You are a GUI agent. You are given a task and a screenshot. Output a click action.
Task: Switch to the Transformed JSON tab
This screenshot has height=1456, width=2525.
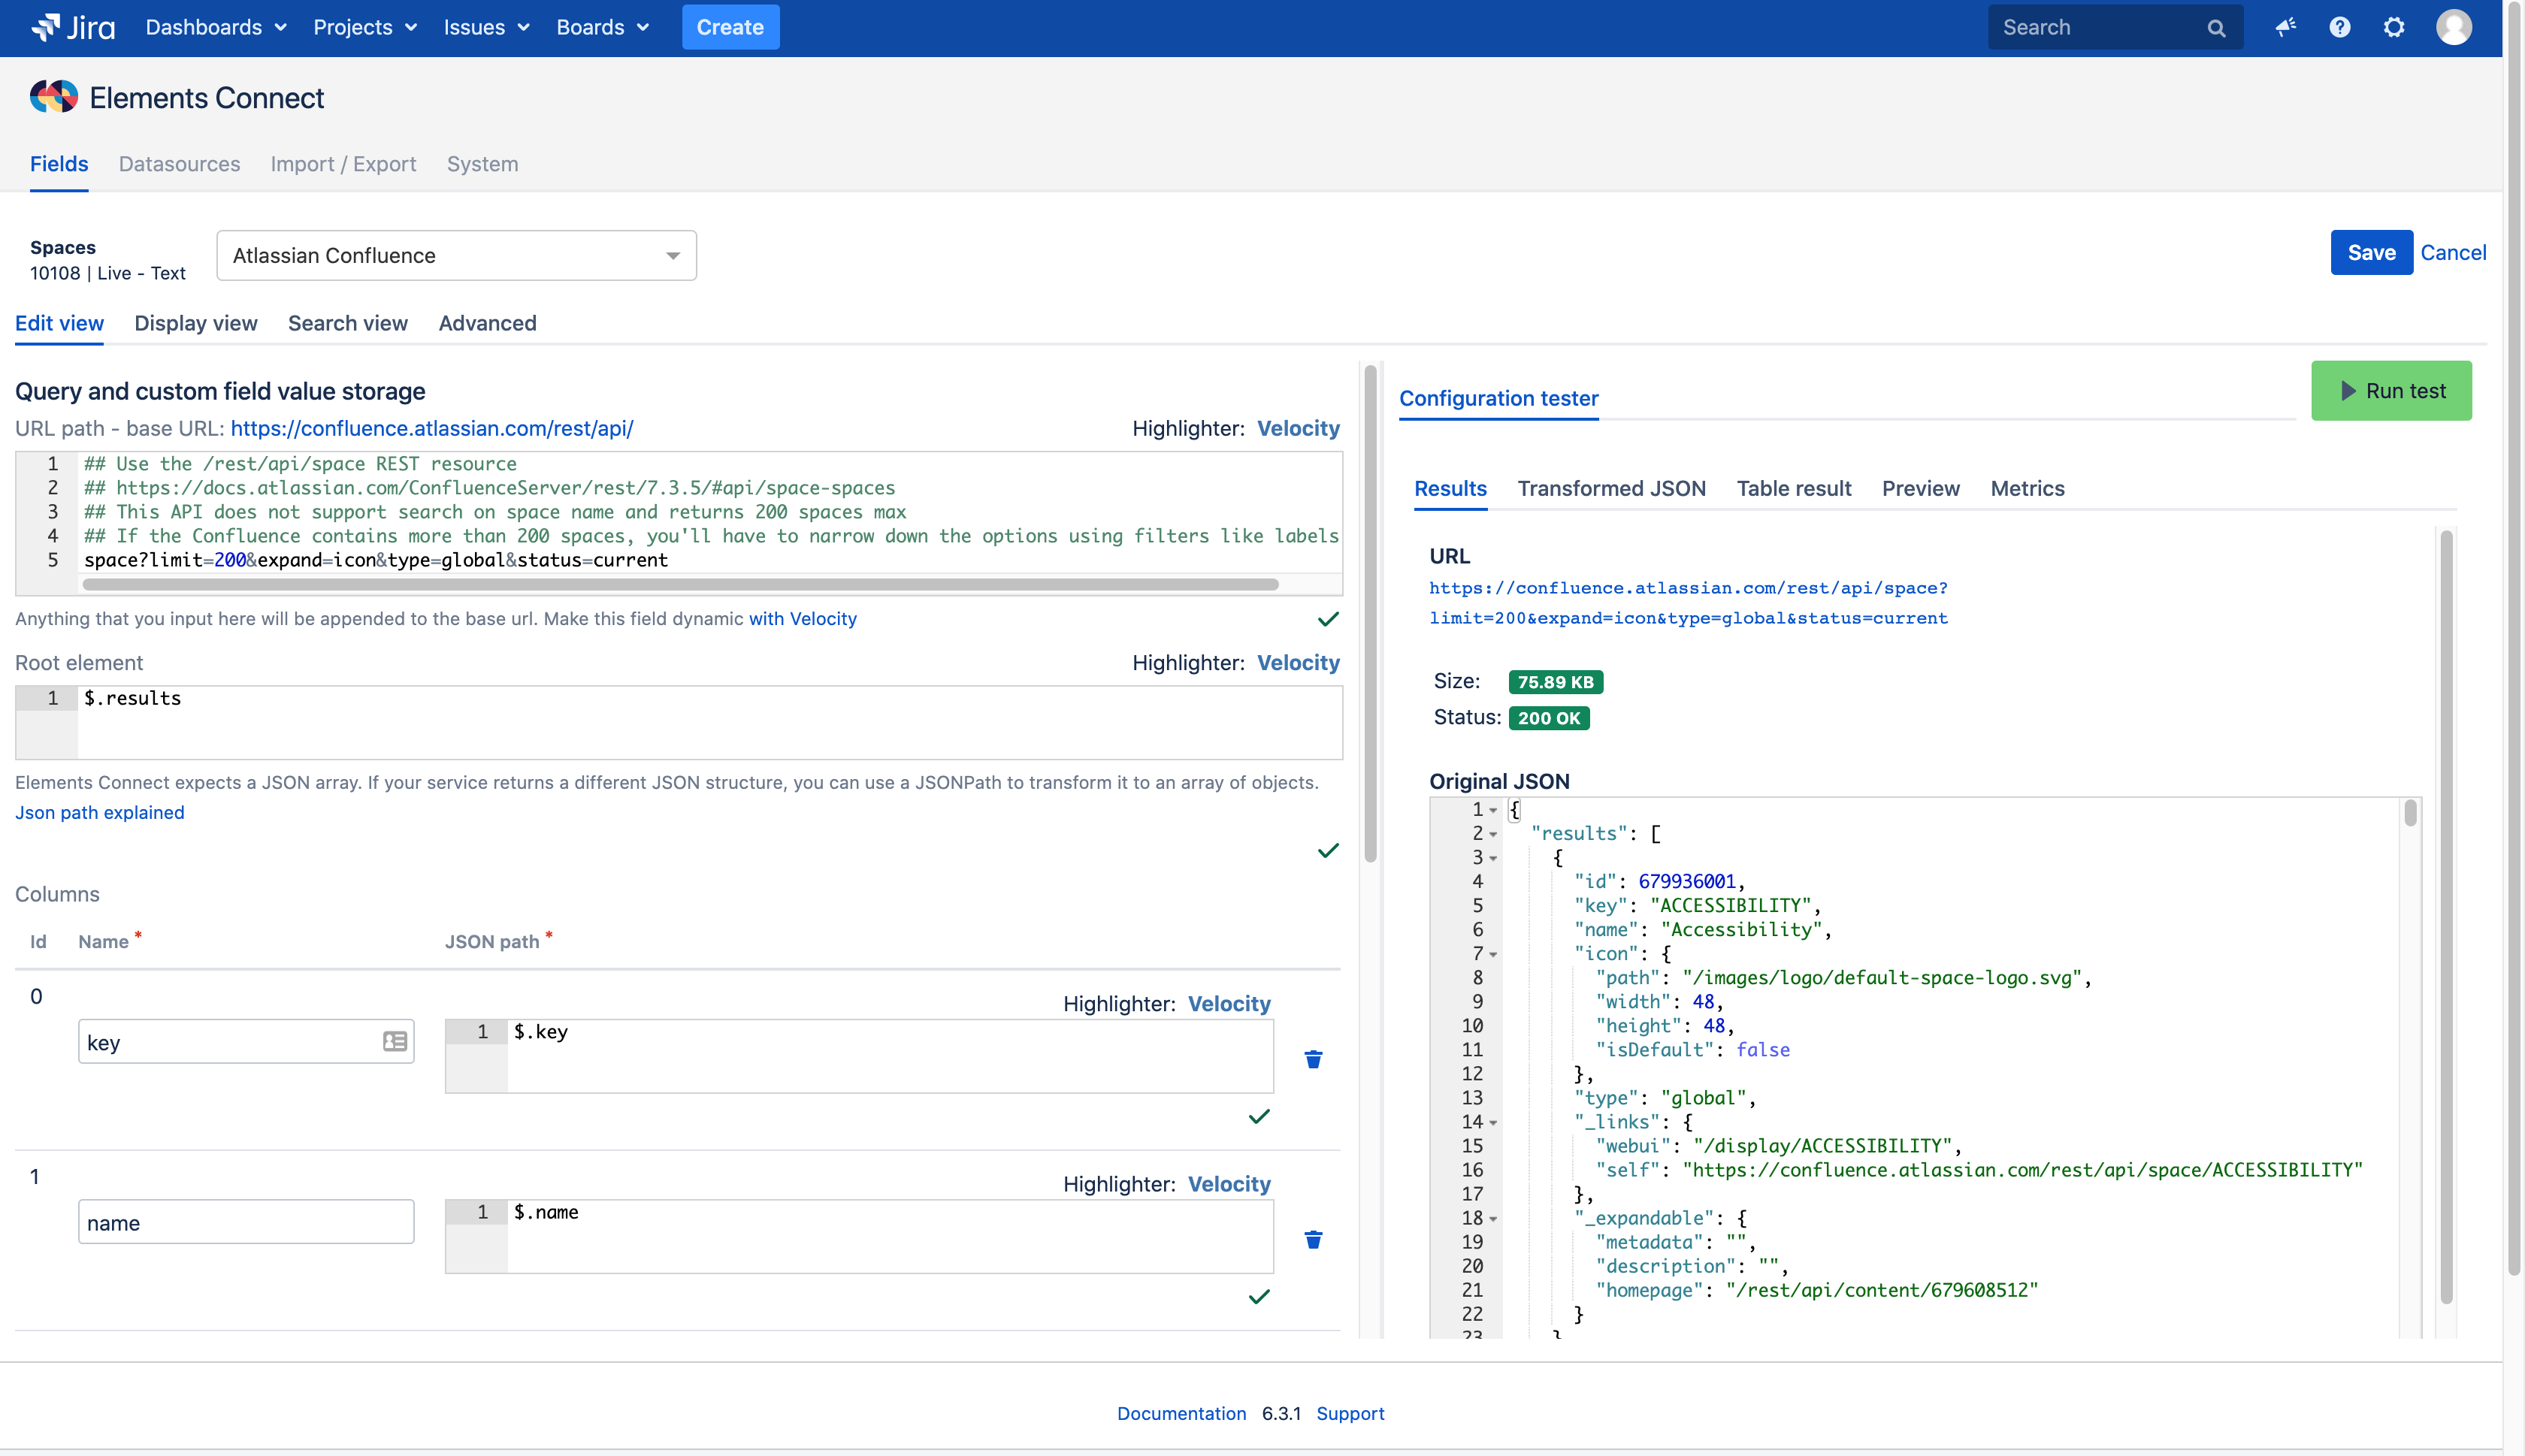[1611, 488]
